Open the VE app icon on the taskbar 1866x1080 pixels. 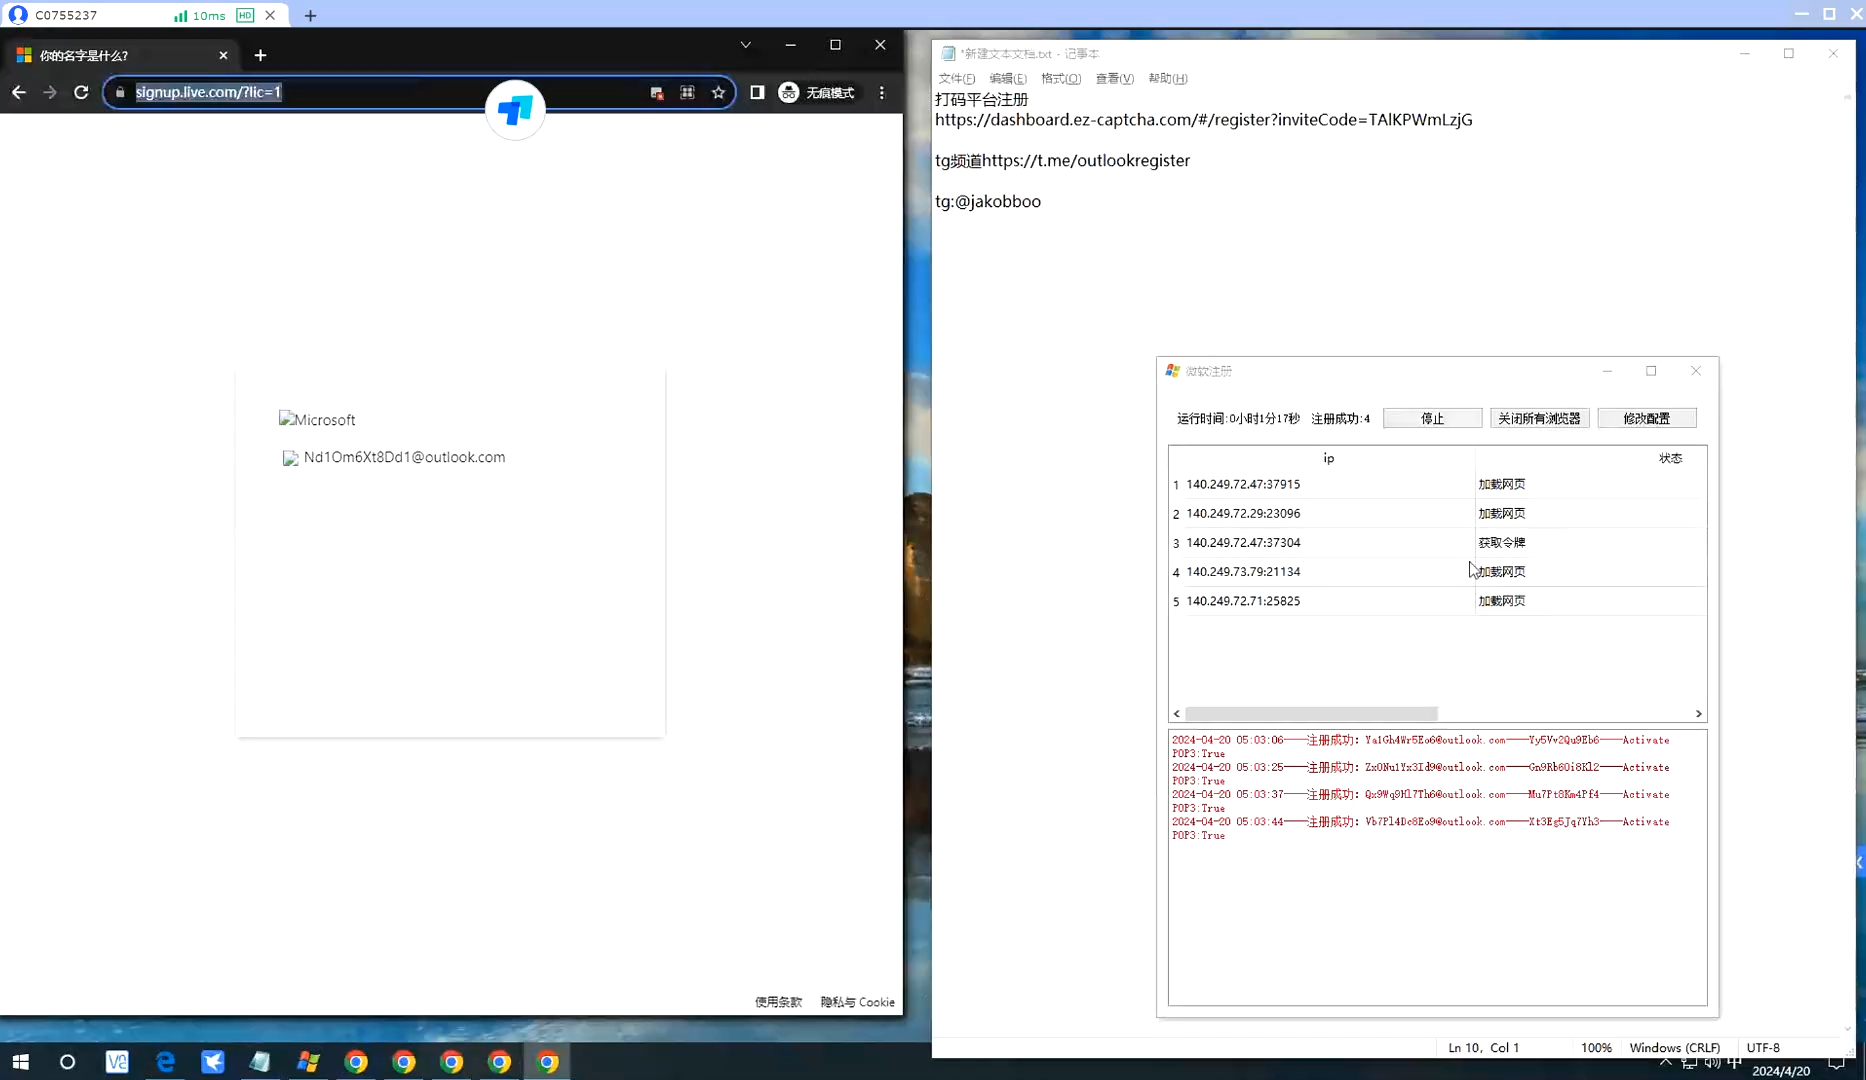click(117, 1061)
